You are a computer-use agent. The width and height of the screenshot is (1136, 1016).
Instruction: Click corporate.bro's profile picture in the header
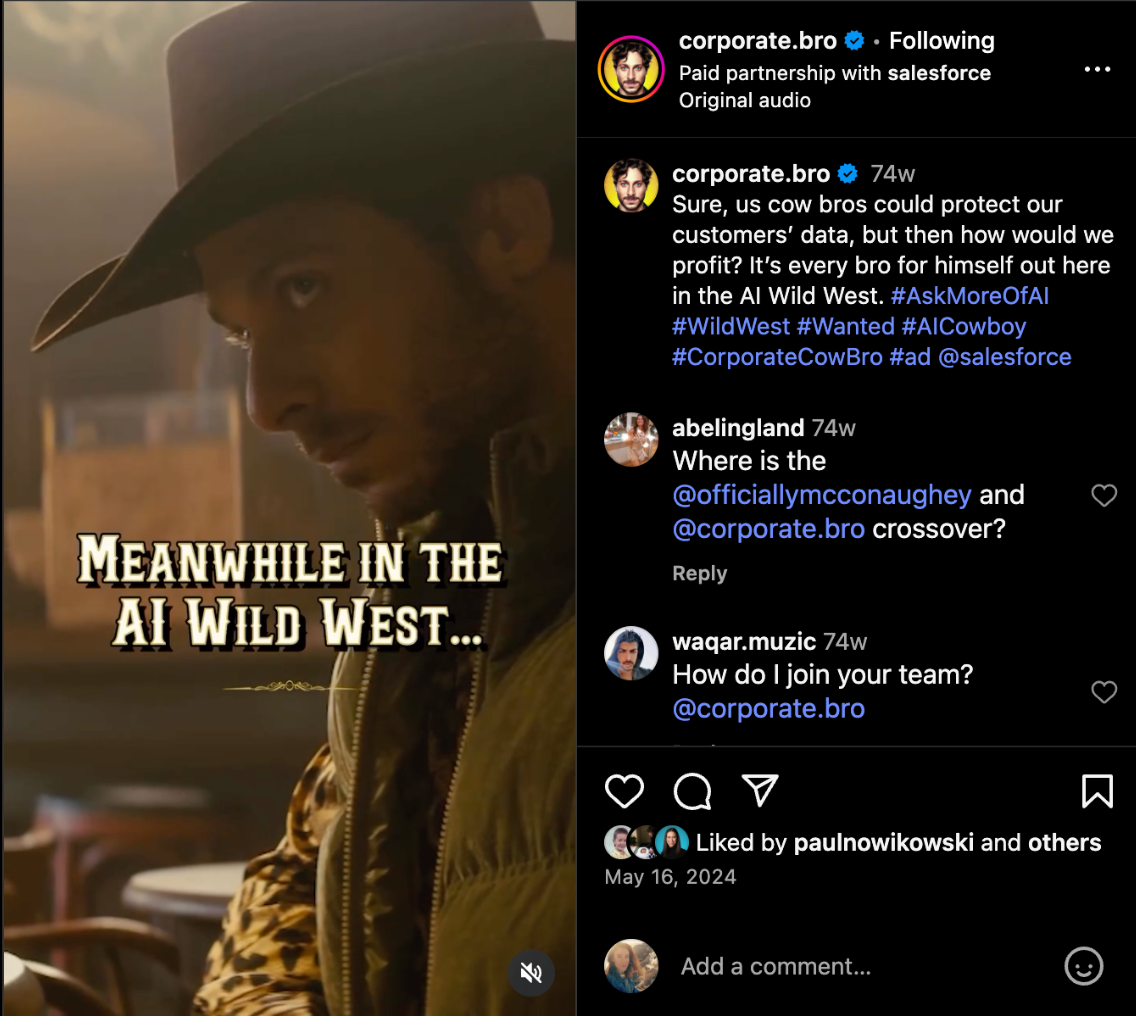coord(631,69)
